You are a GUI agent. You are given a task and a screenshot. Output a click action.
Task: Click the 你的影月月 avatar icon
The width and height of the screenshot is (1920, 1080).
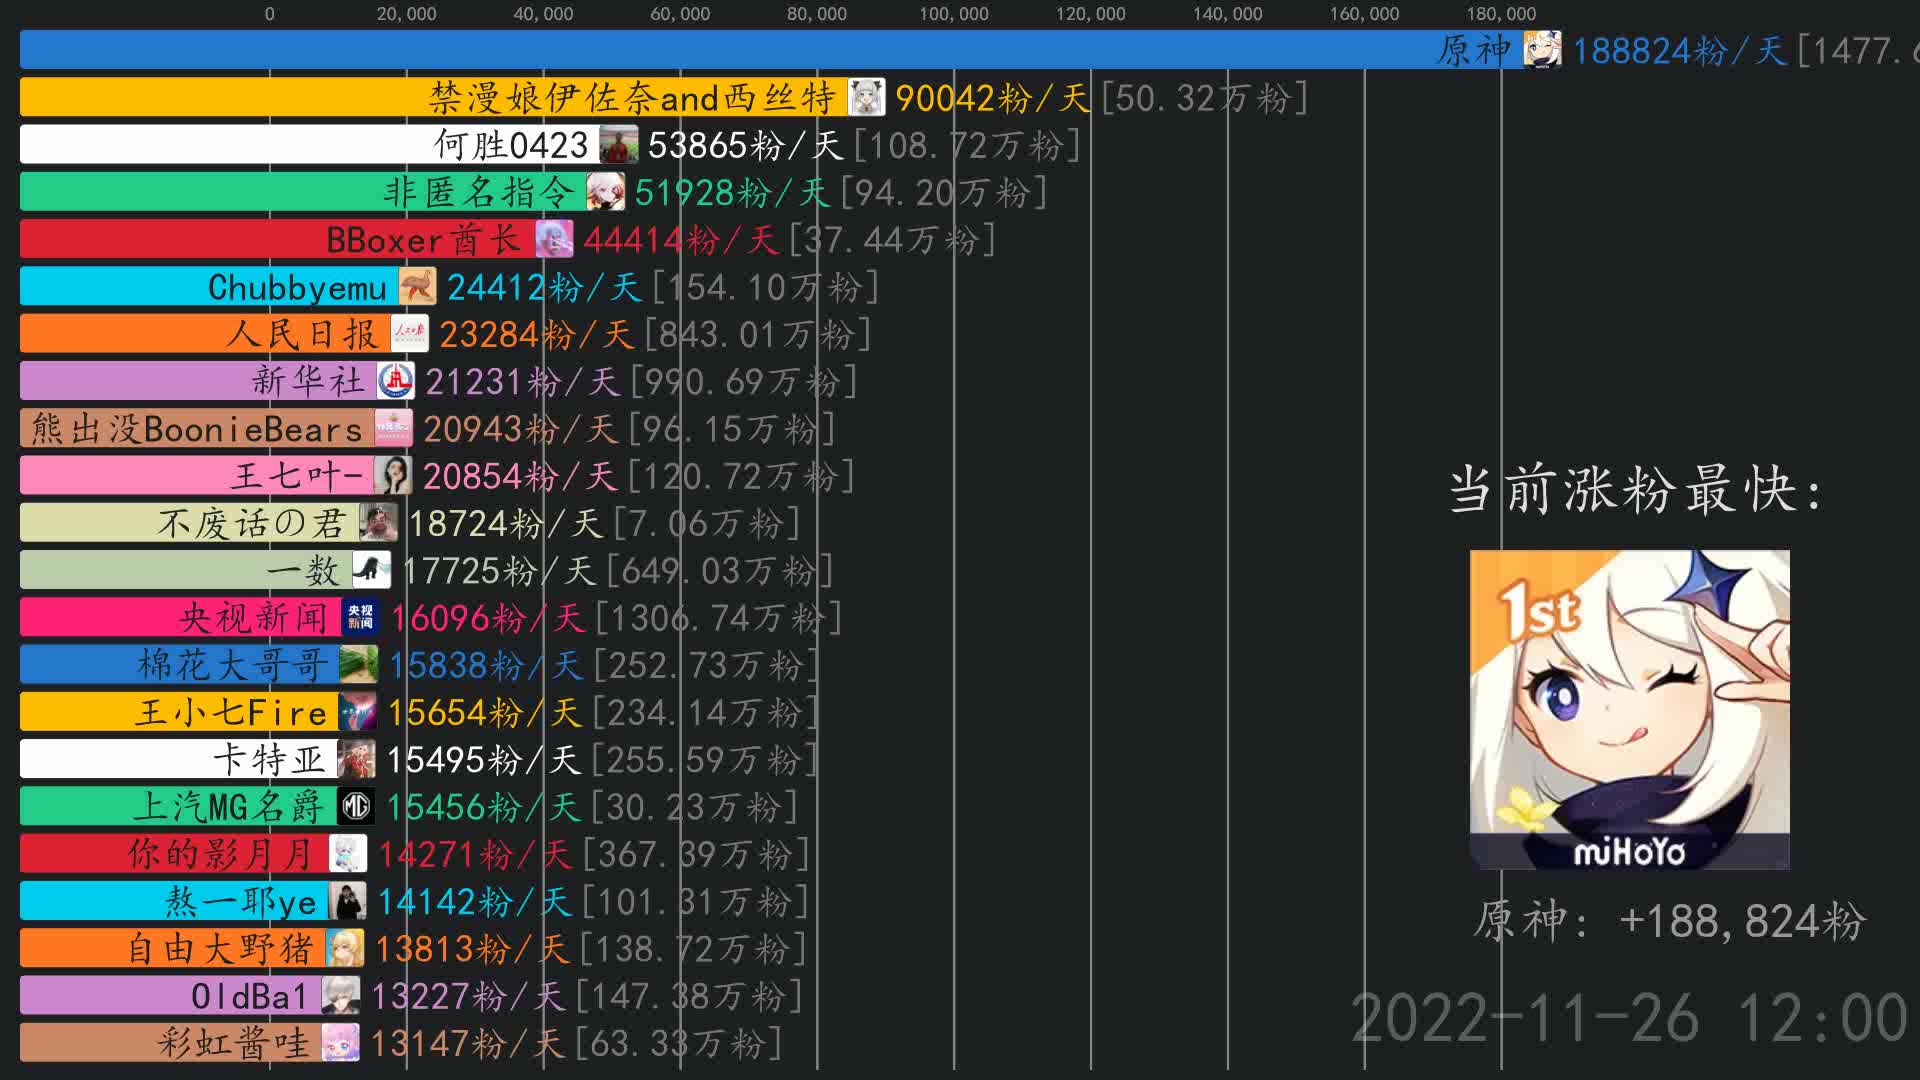[x=349, y=853]
